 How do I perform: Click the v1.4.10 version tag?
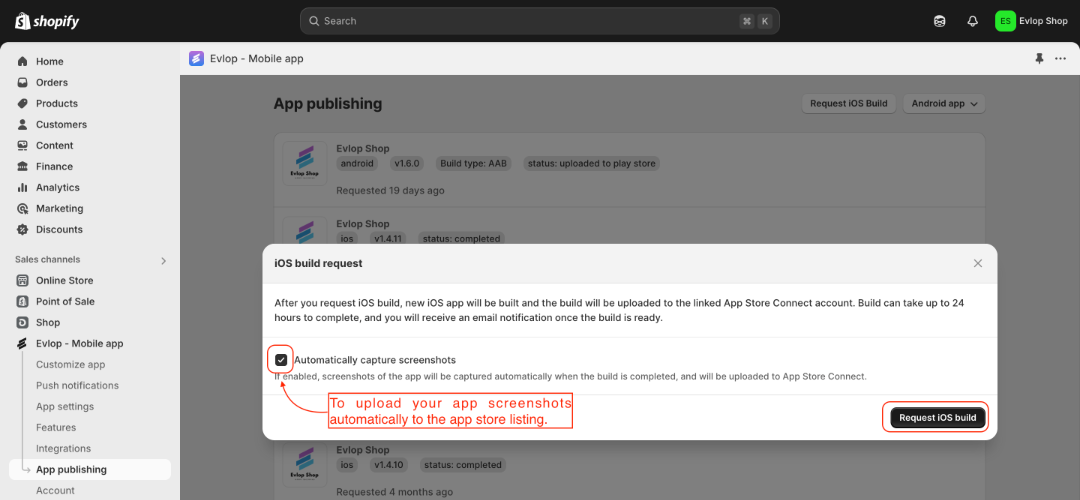pyautogui.click(x=389, y=465)
